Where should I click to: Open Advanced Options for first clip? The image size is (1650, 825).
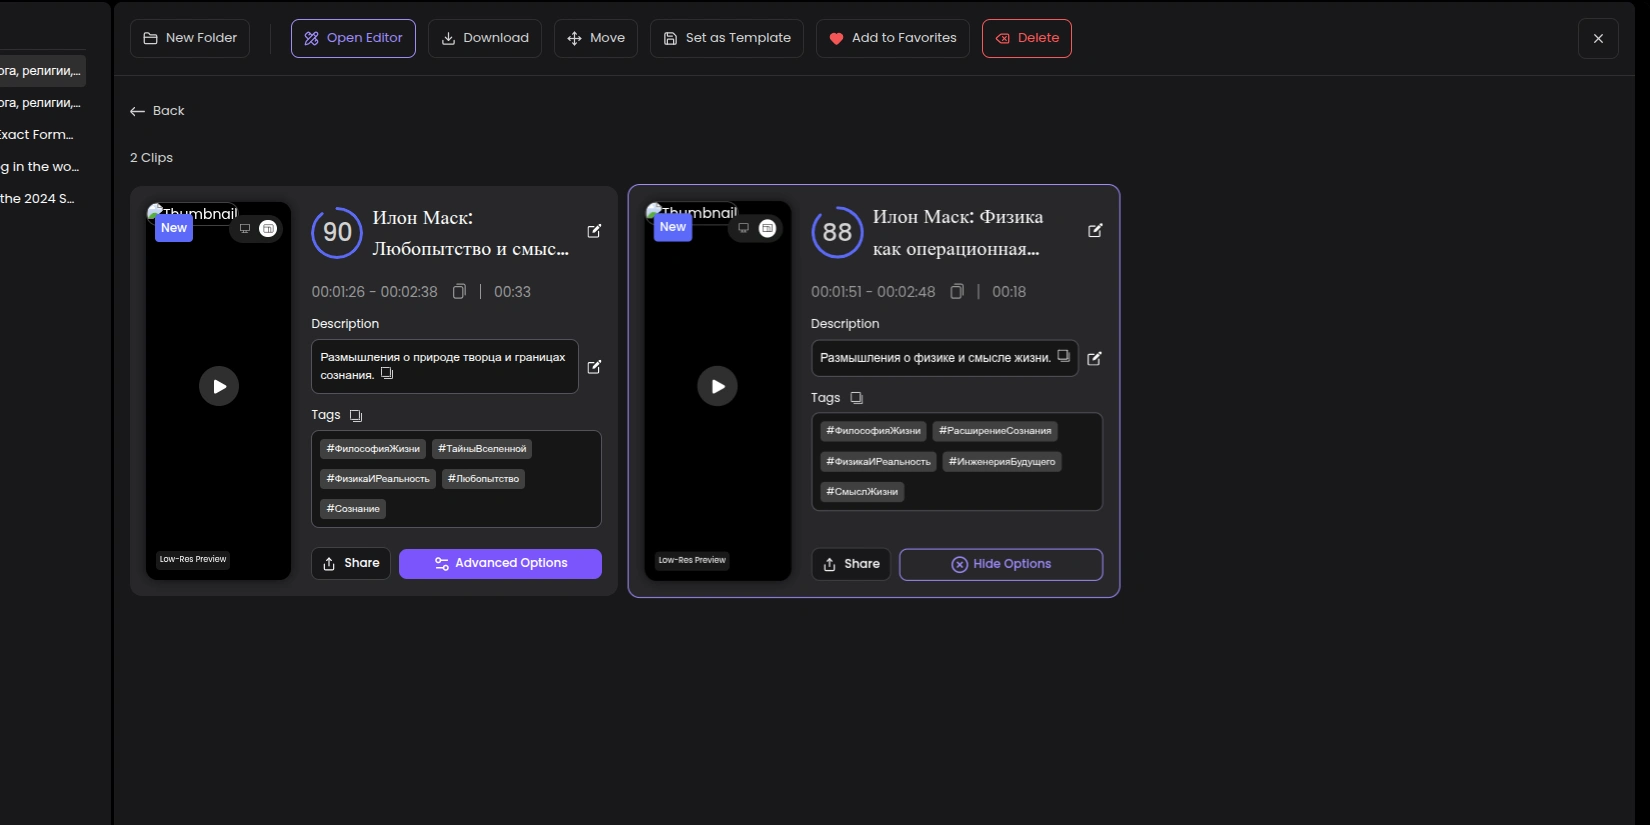pyautogui.click(x=500, y=564)
